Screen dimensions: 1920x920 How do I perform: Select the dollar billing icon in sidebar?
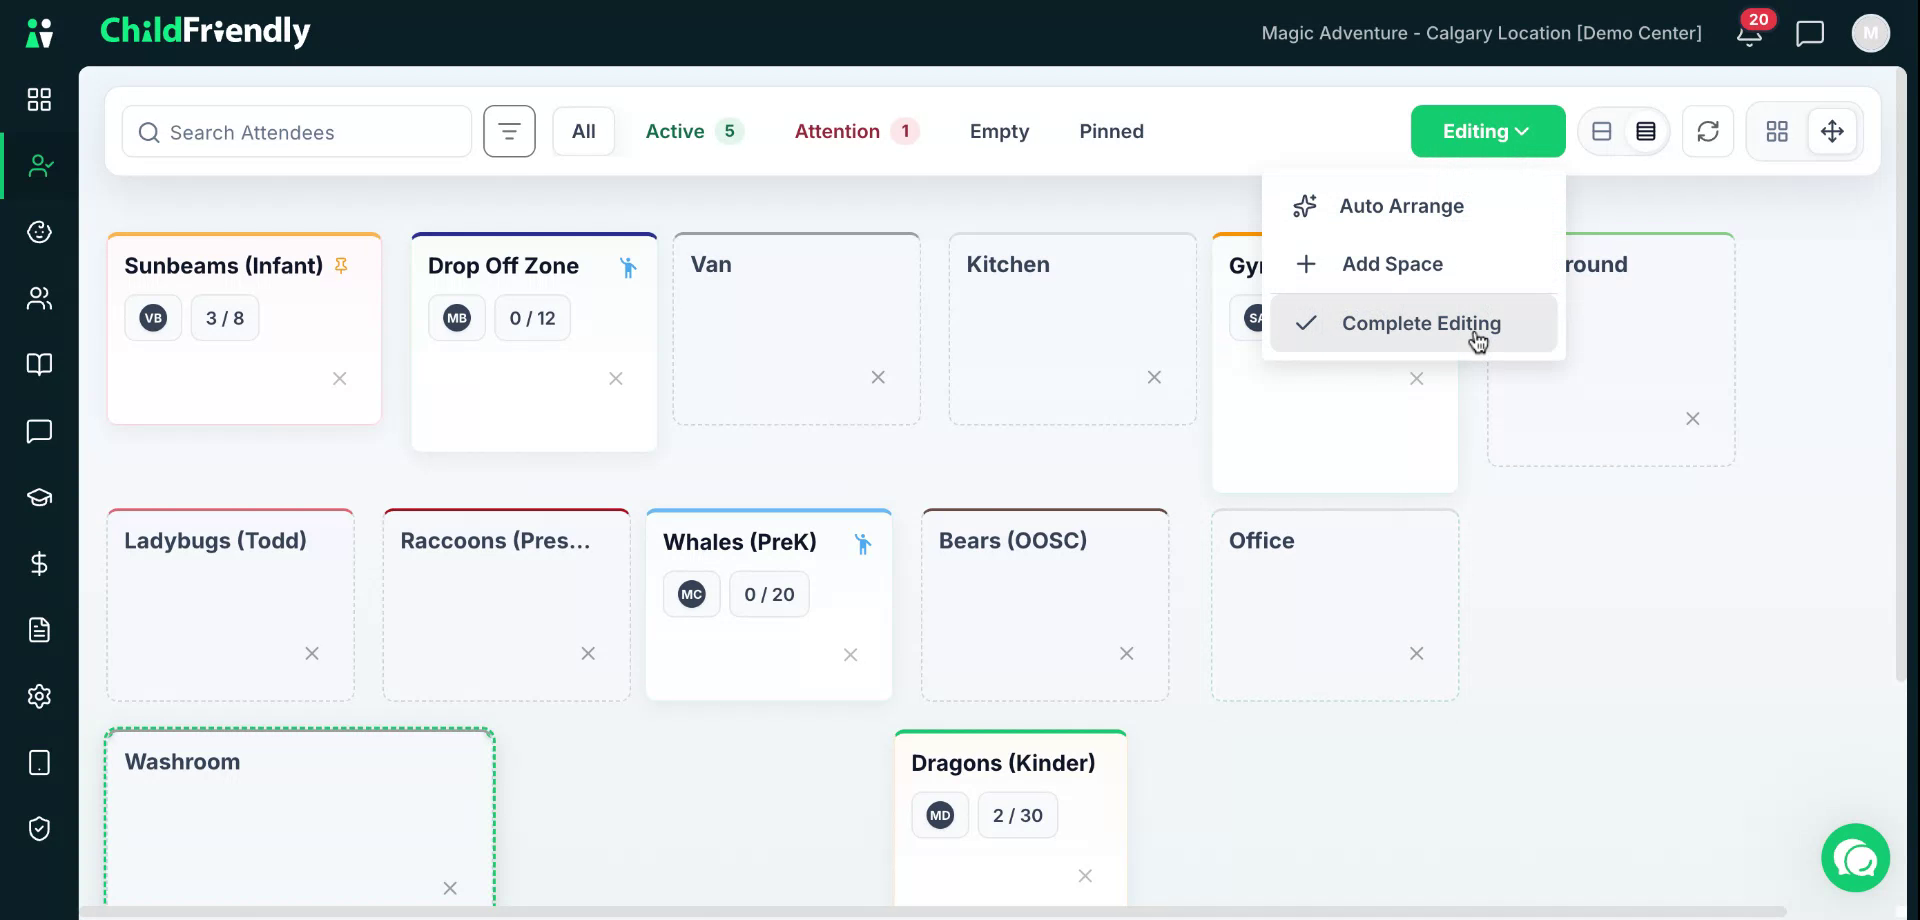39,564
